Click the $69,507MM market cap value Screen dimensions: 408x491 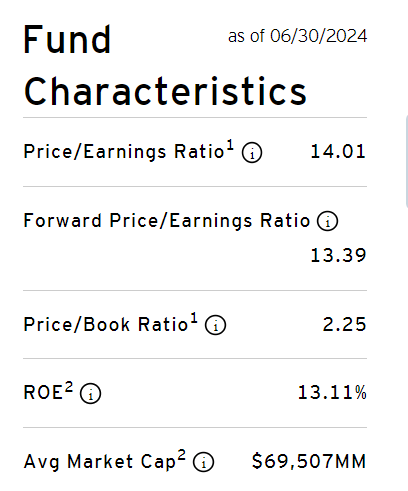point(309,462)
